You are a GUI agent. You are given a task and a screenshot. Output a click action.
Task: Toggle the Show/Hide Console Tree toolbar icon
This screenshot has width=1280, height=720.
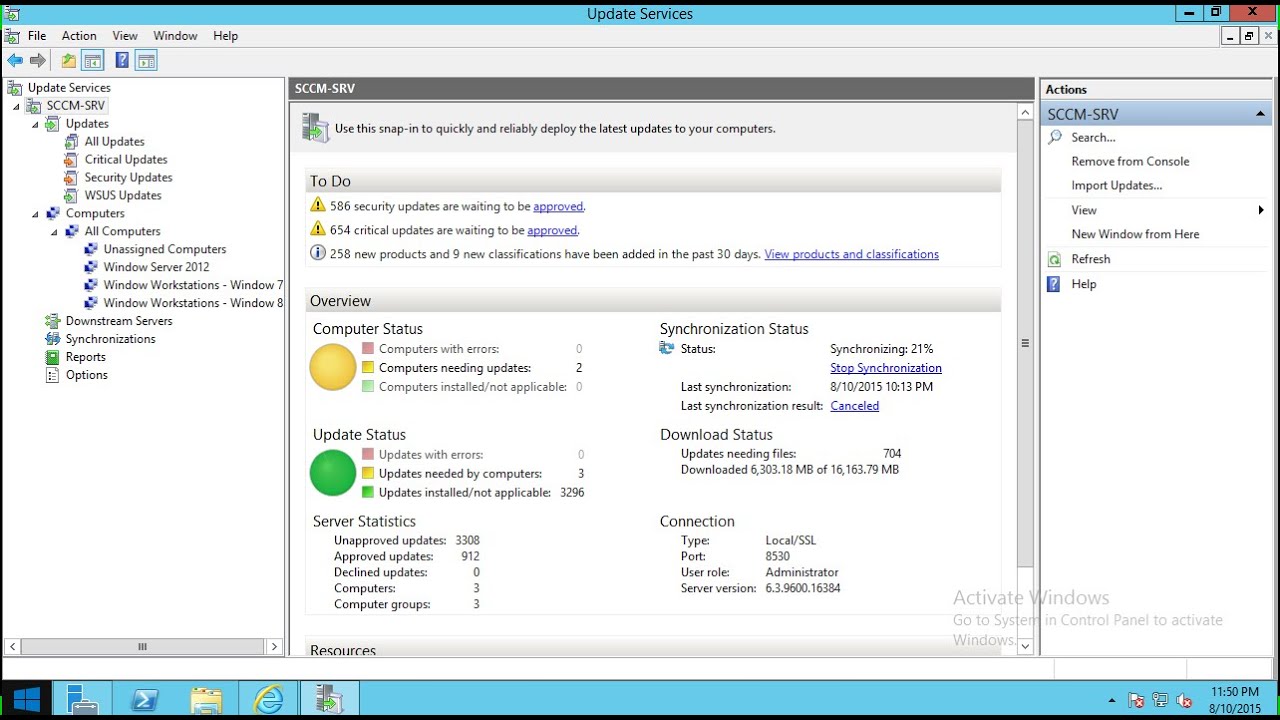point(92,61)
